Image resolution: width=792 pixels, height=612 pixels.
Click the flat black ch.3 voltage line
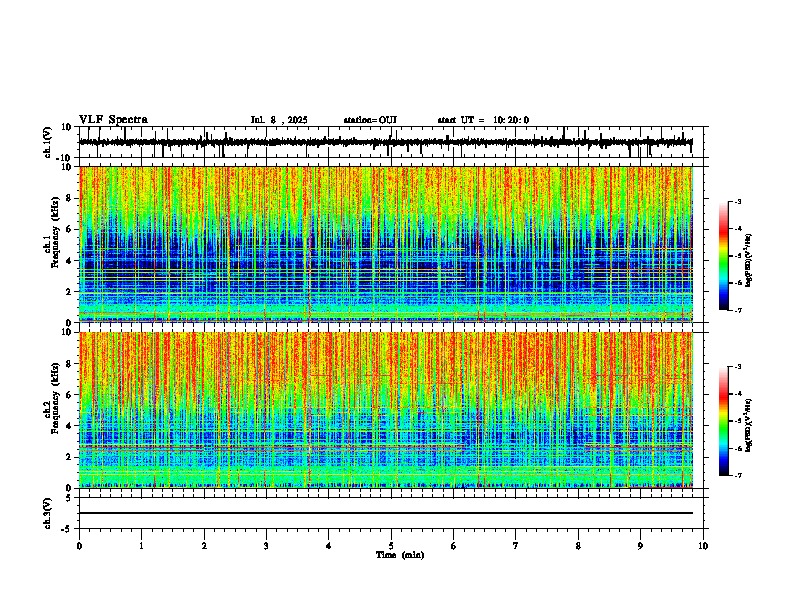tap(385, 513)
